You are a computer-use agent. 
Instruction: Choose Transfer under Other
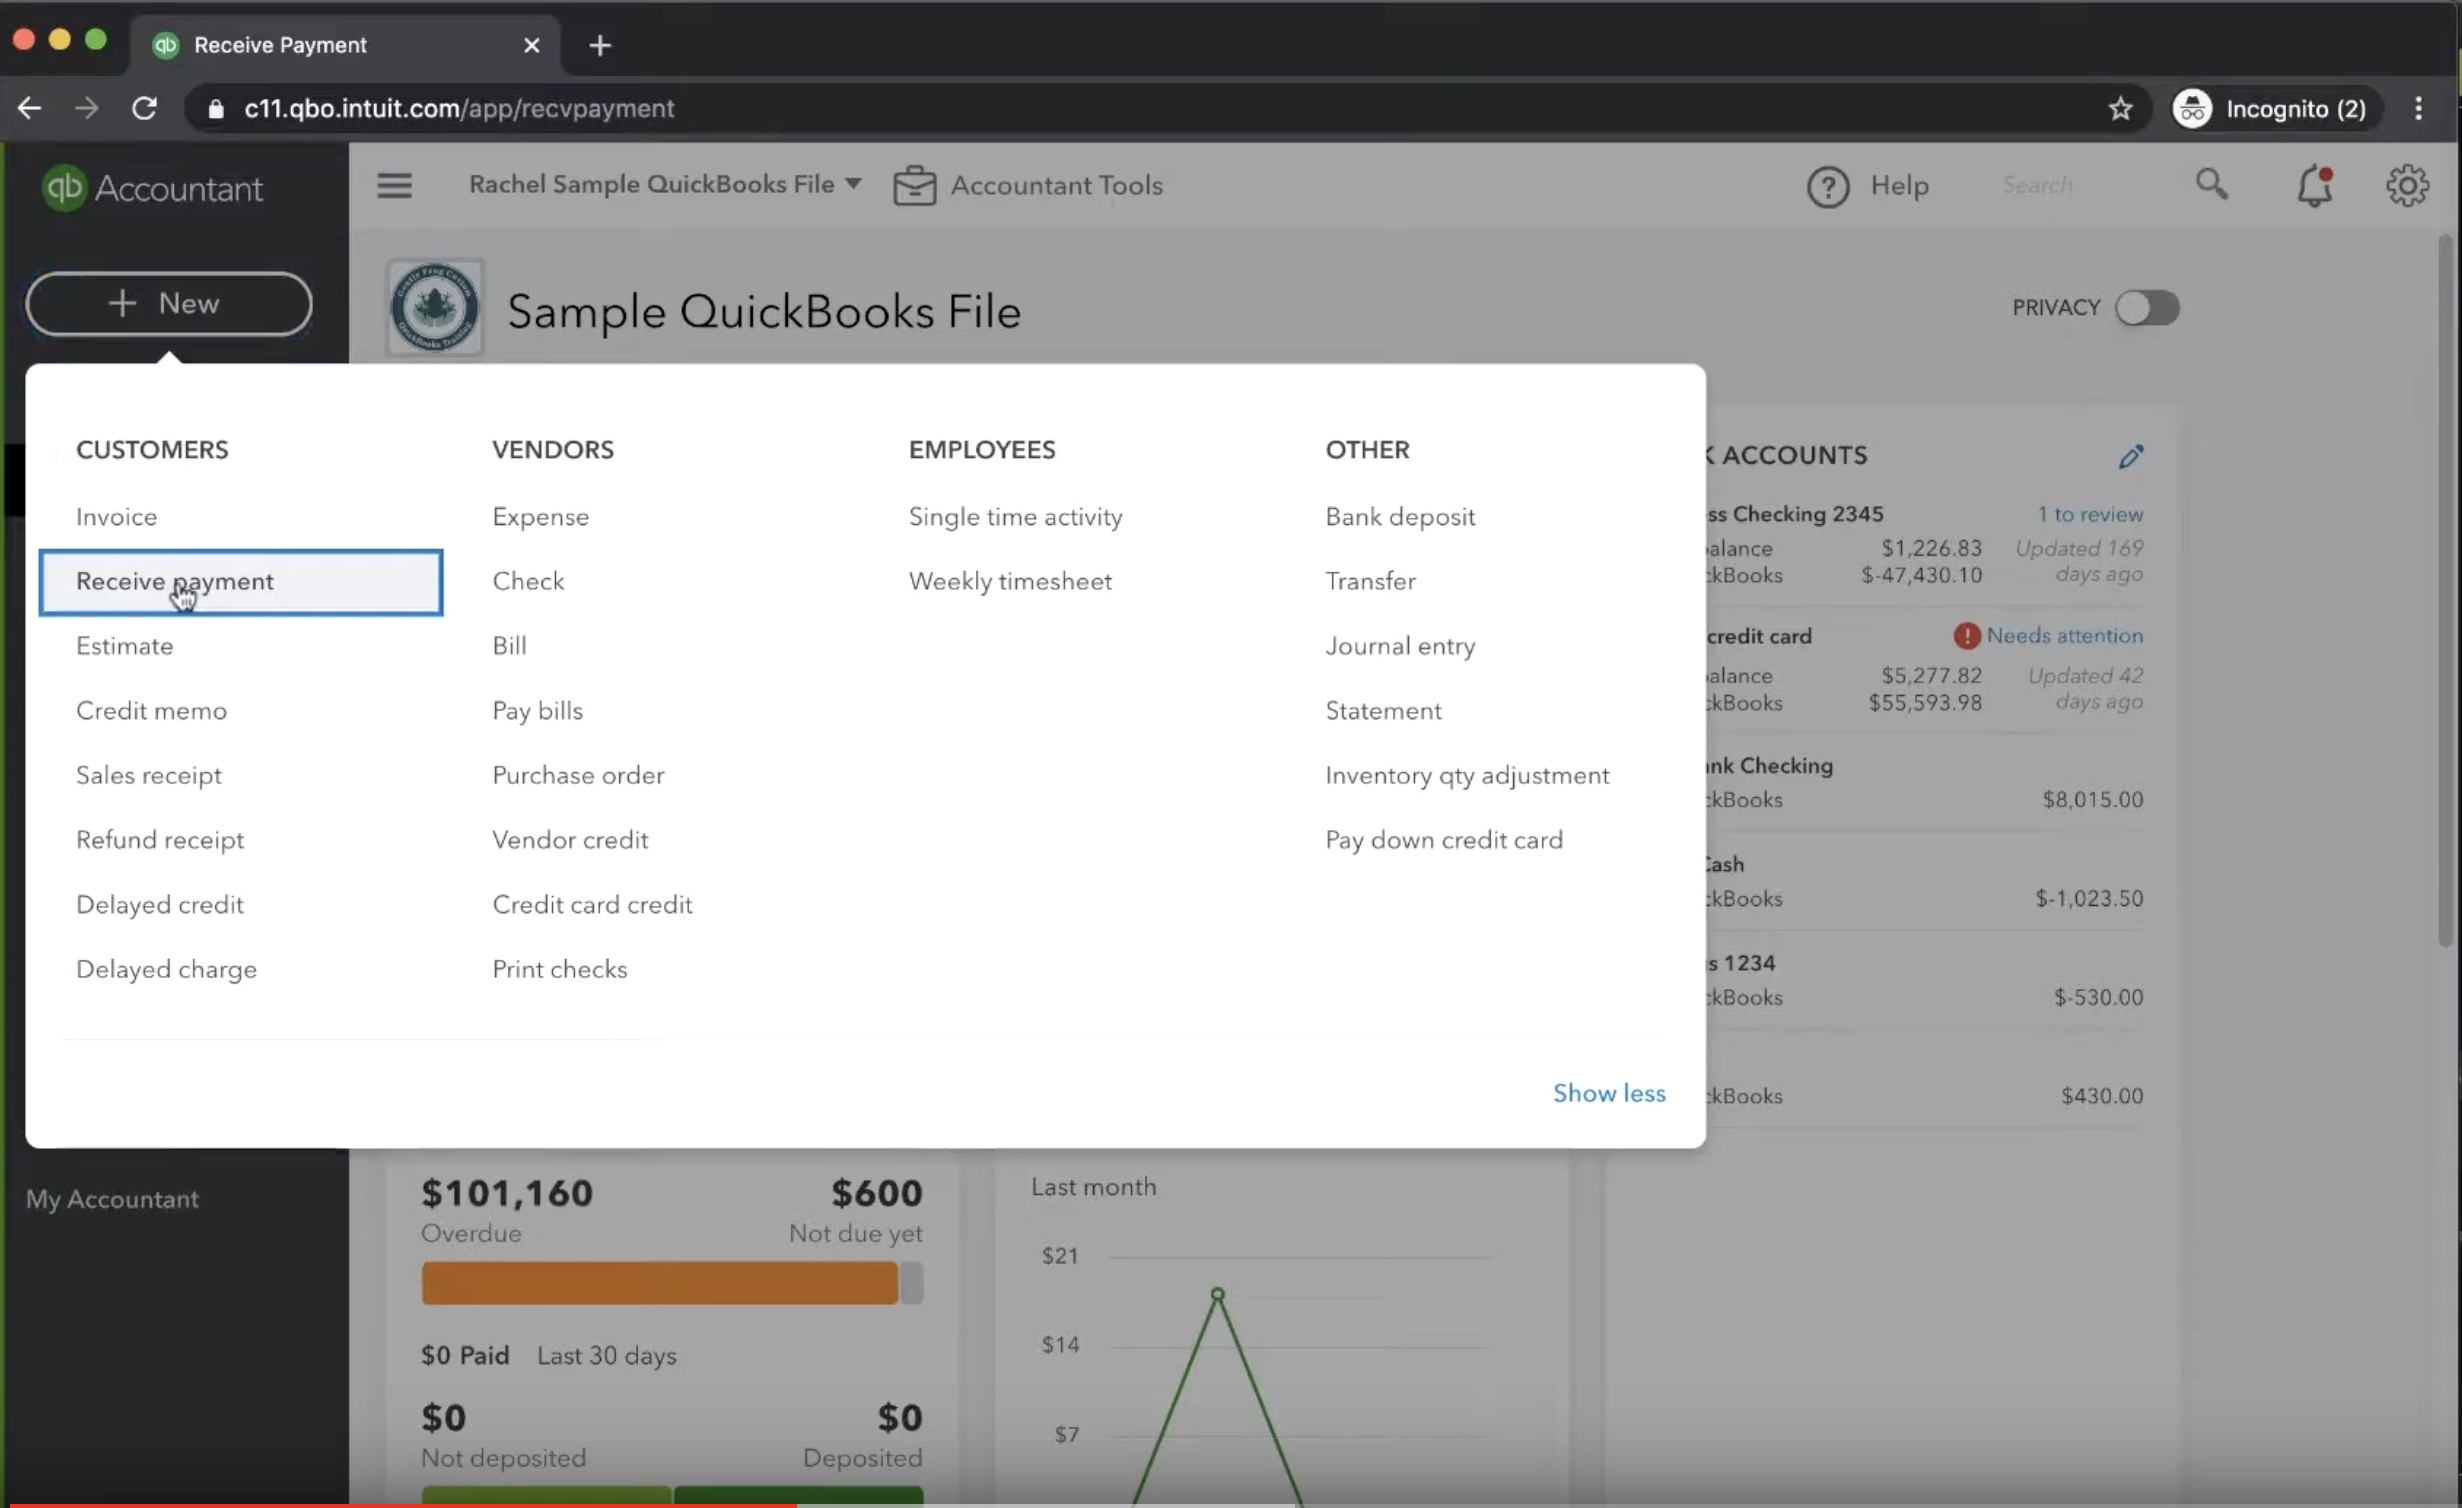click(x=1370, y=581)
